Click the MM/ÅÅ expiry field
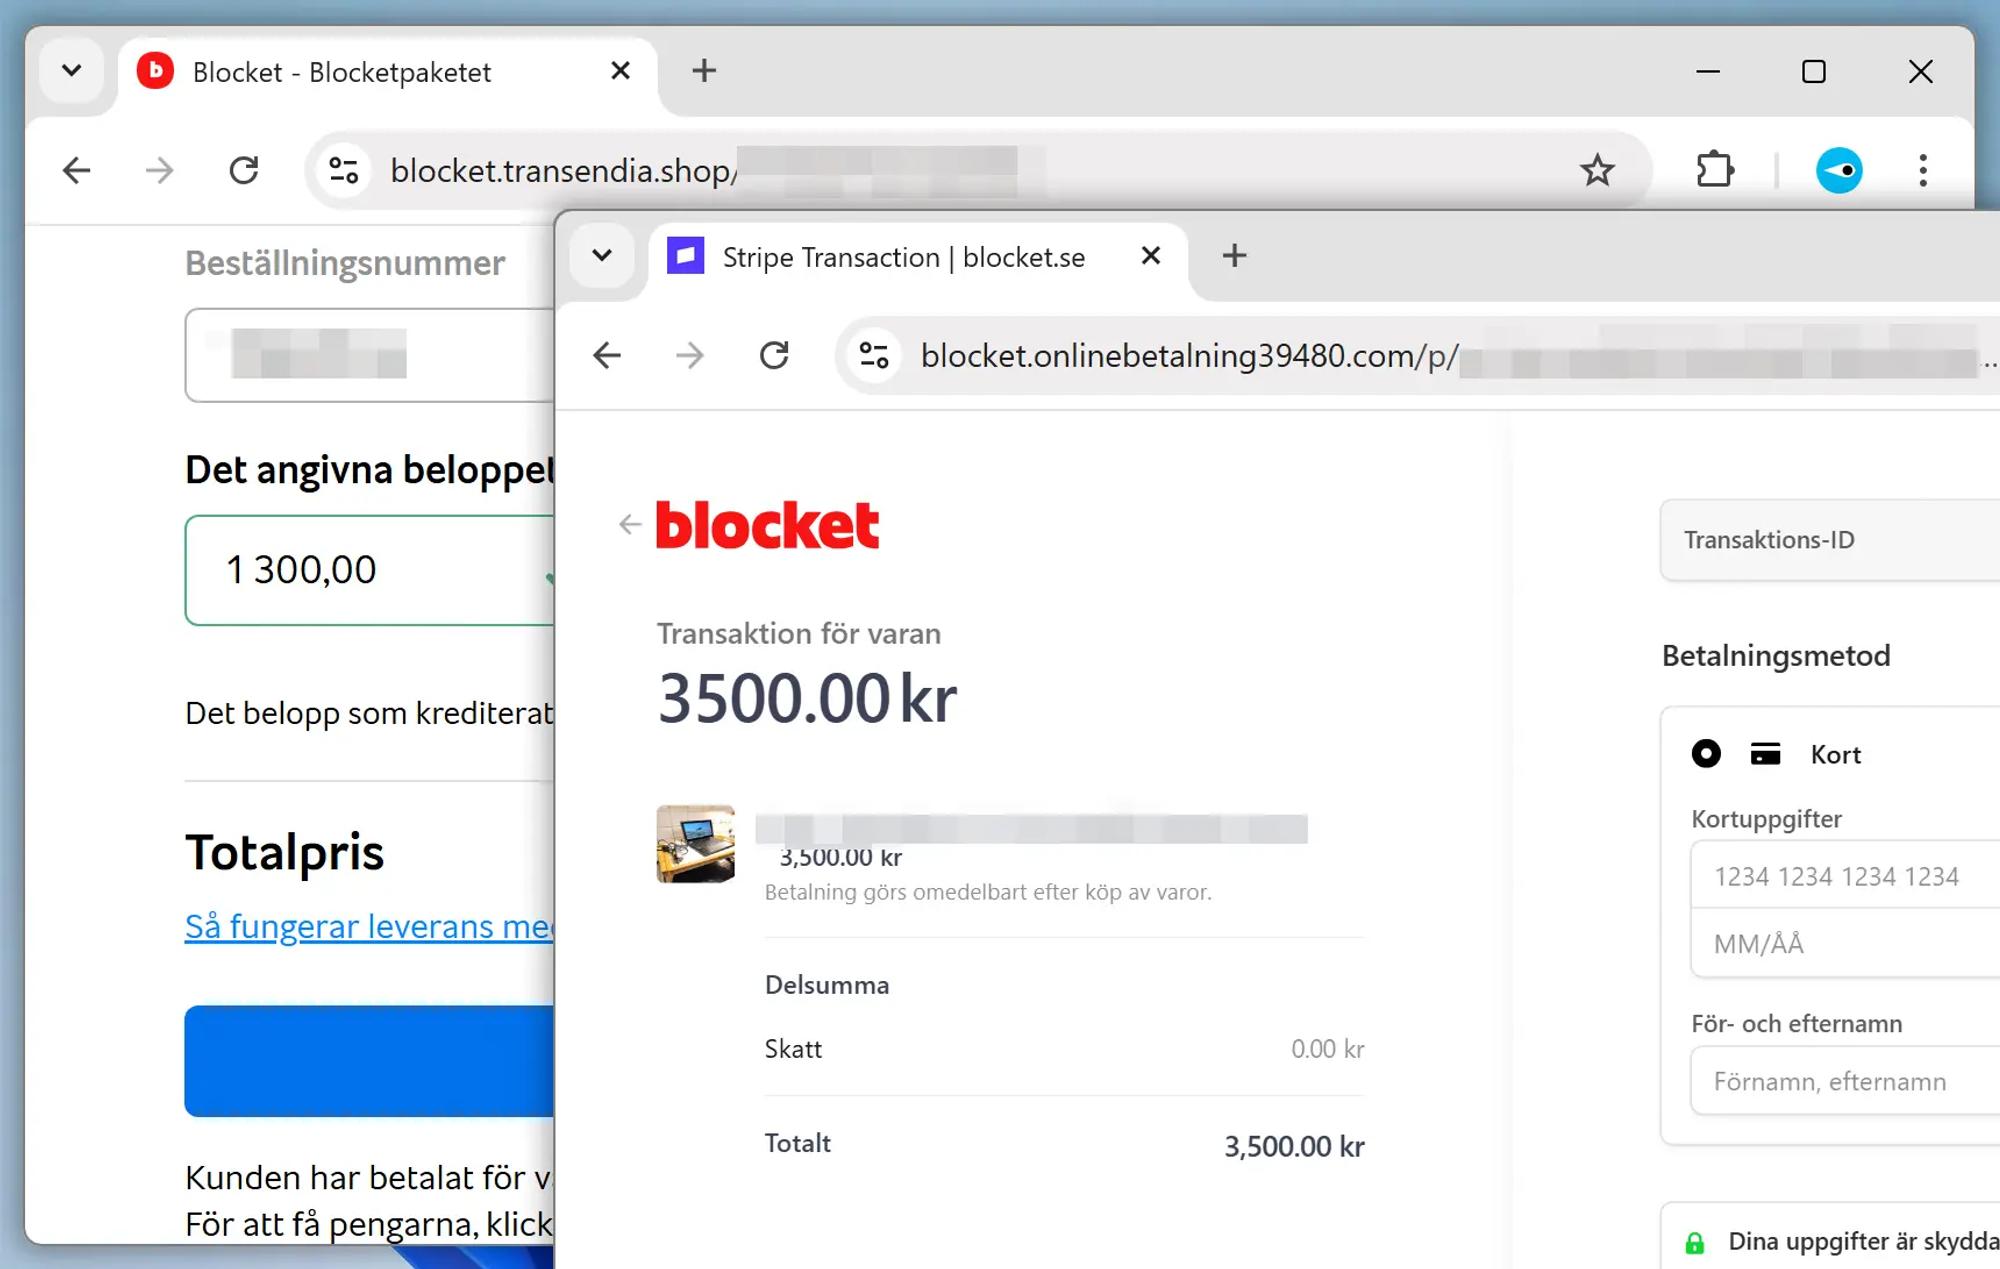 pyautogui.click(x=1845, y=944)
